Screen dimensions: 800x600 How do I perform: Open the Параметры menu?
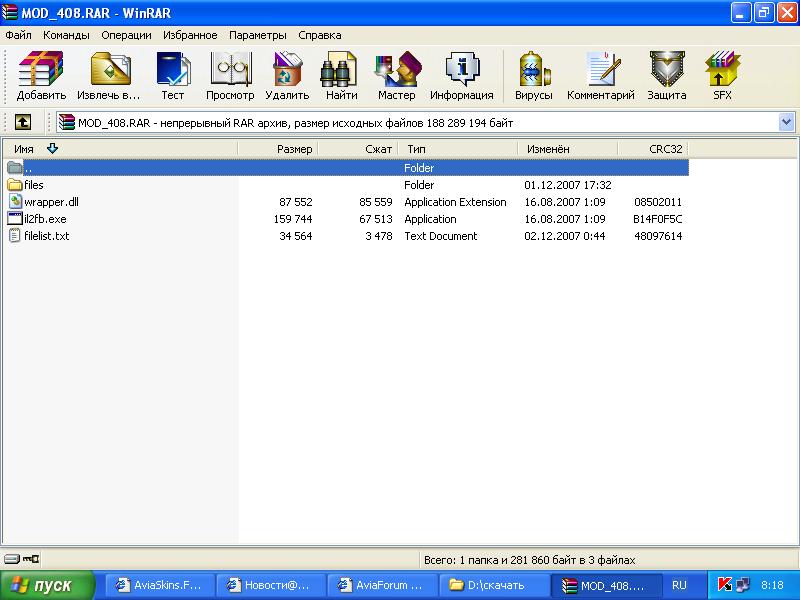click(258, 35)
